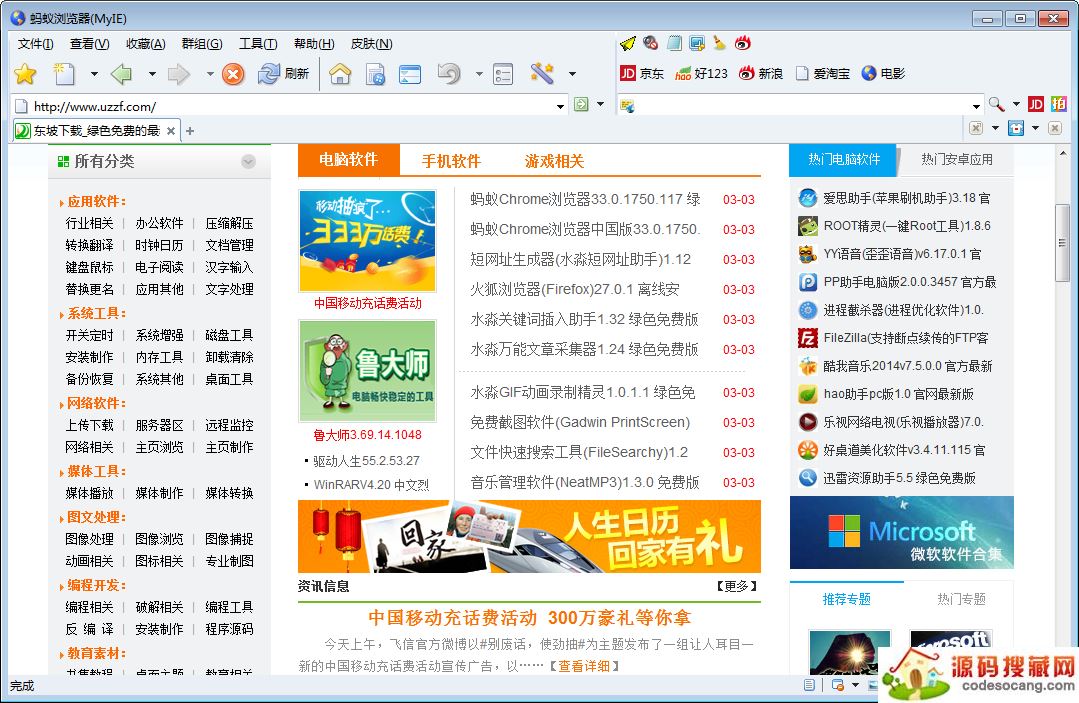Click the magic wand toolbar icon

tap(542, 73)
